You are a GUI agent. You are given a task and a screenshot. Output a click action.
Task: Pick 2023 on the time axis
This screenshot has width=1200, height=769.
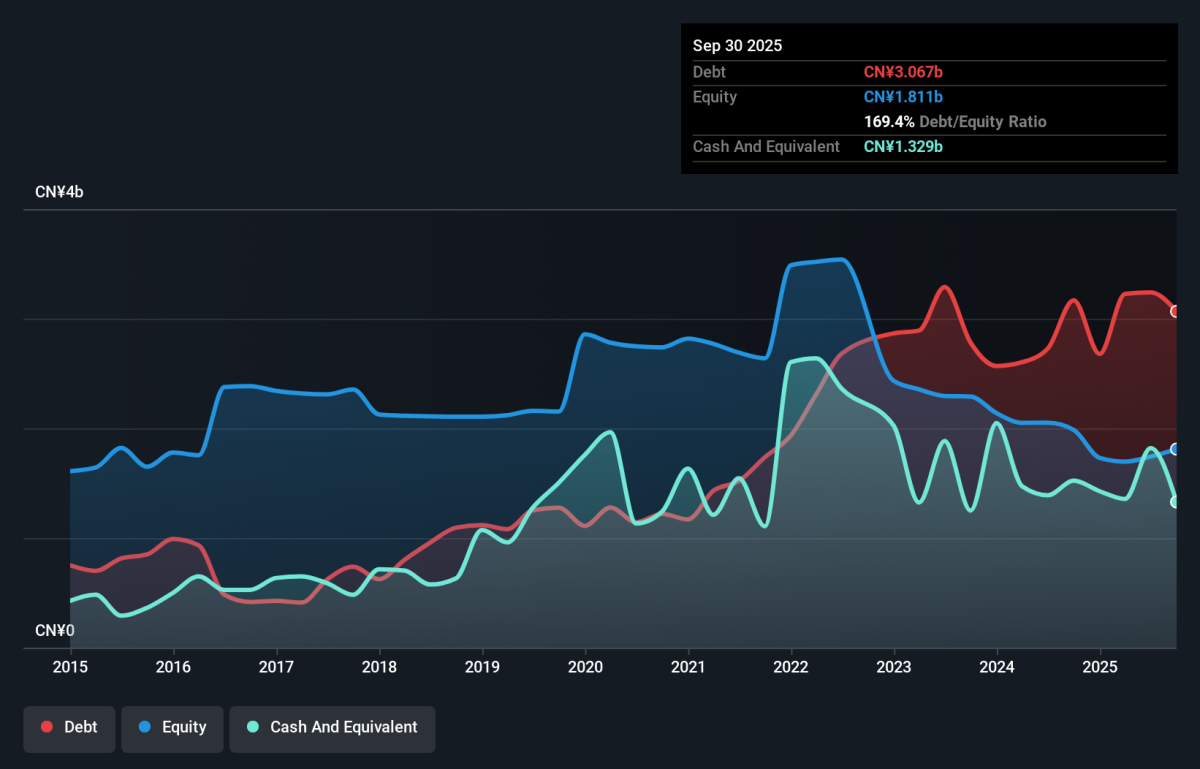click(x=894, y=667)
